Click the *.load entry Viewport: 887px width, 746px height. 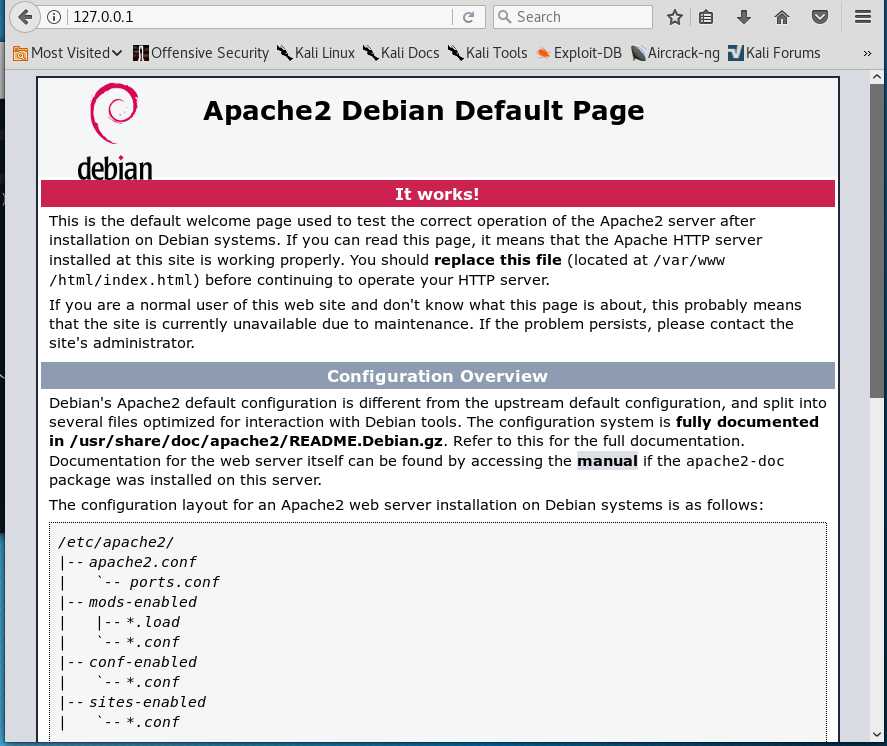pyautogui.click(x=153, y=622)
